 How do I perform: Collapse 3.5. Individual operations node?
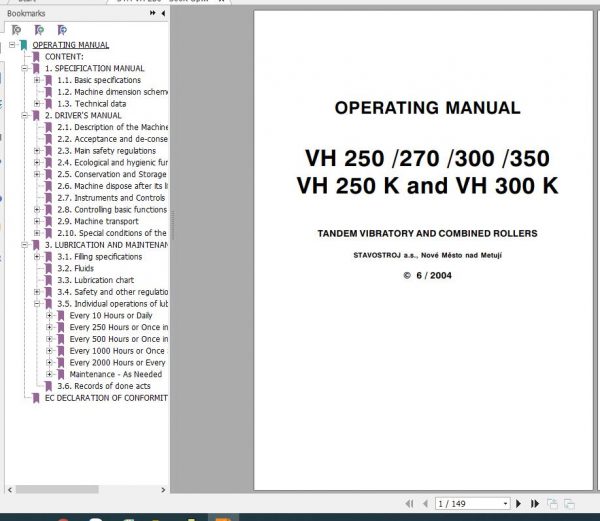[x=37, y=304]
